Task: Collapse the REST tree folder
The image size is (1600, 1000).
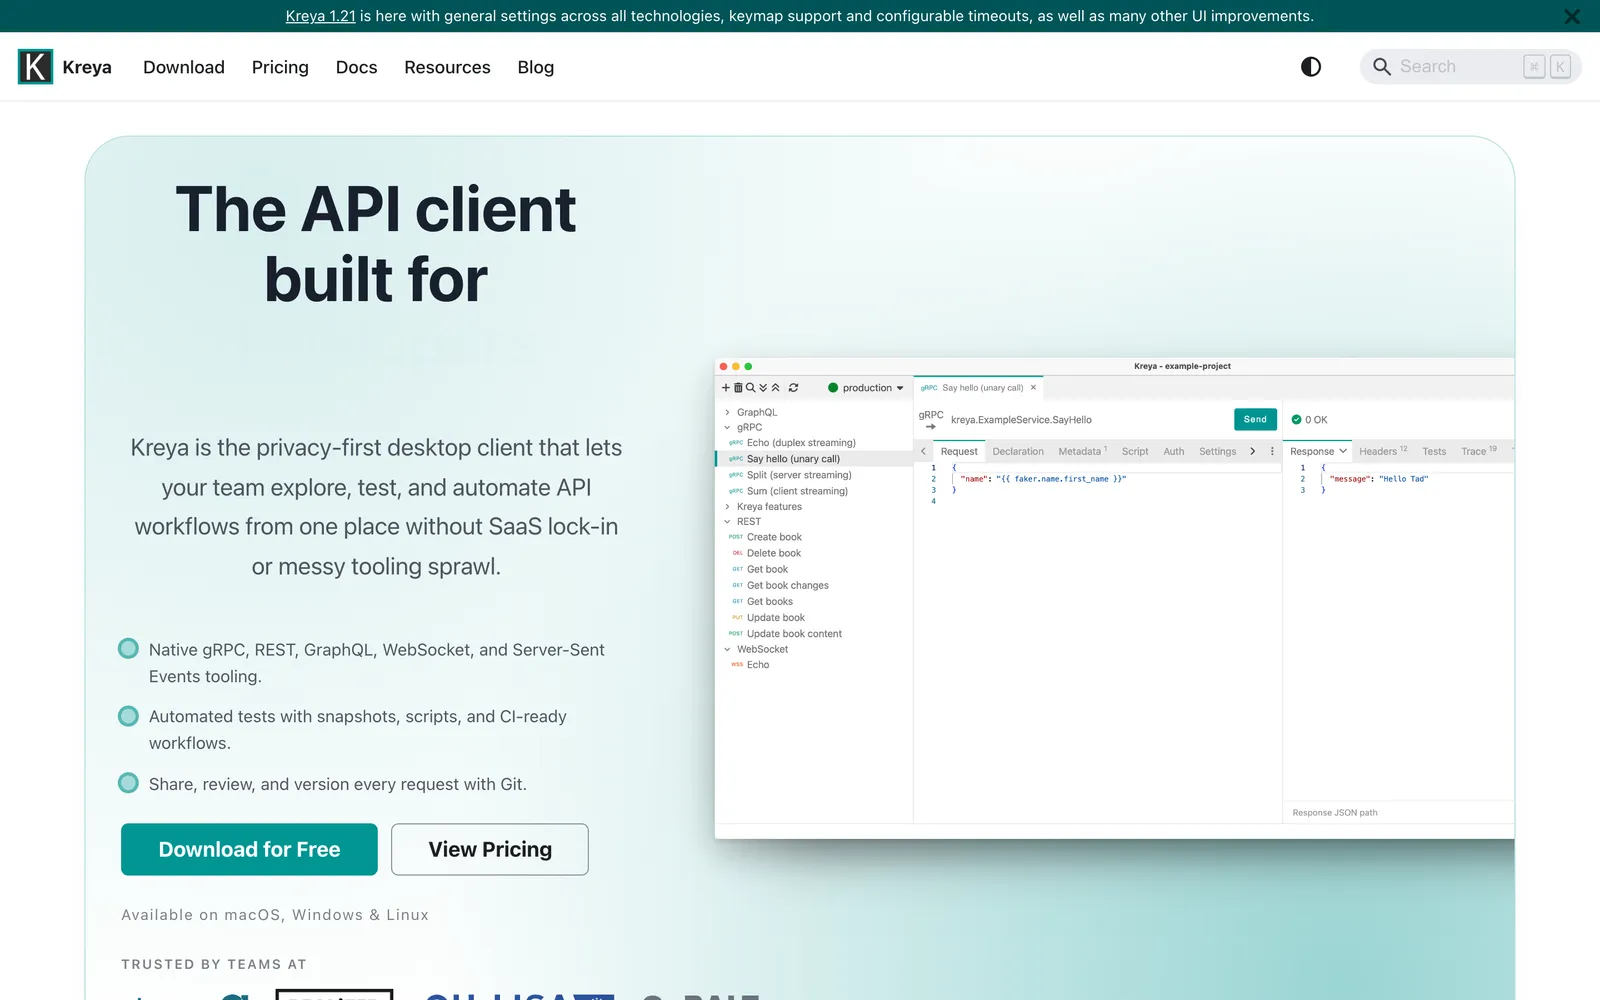Action: point(727,522)
